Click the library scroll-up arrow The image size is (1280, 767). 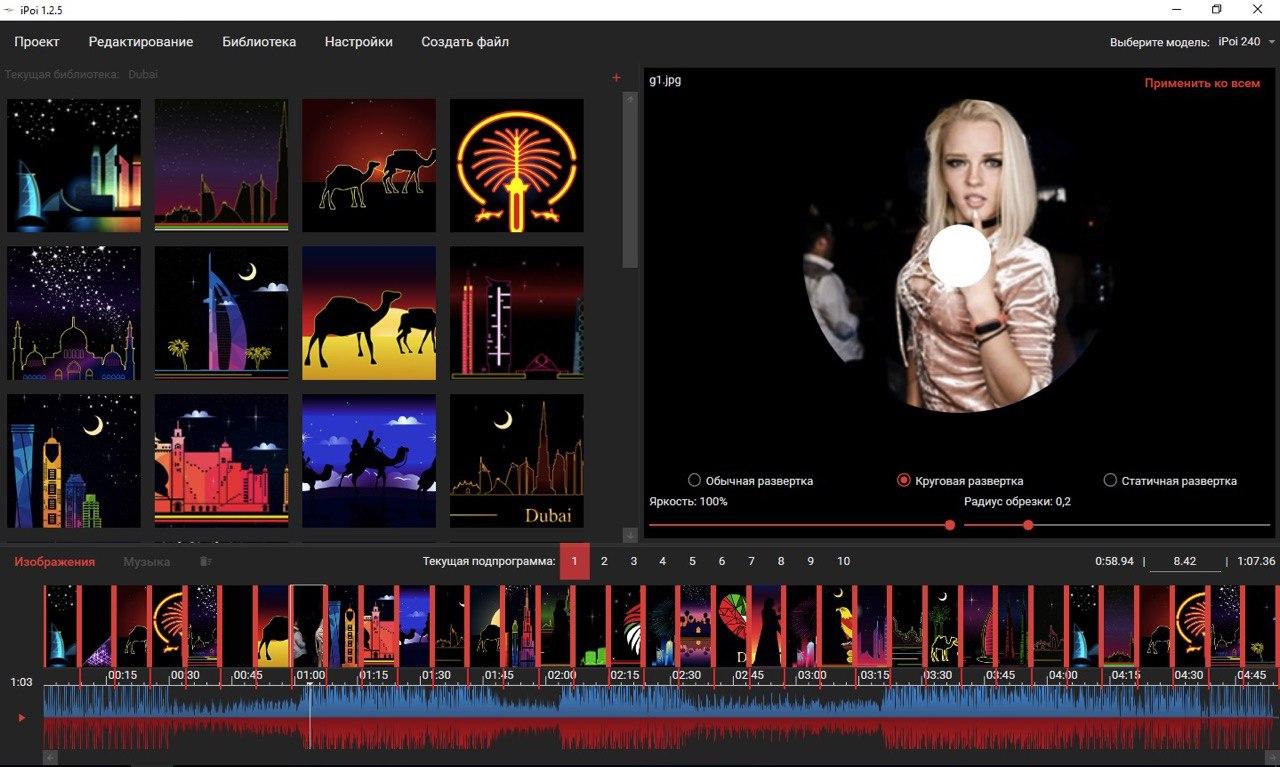[630, 99]
